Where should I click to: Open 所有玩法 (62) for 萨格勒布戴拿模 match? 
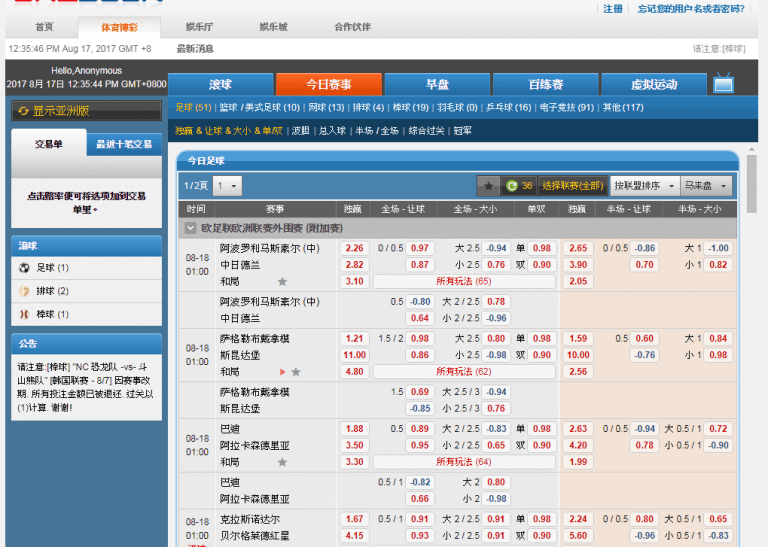[464, 372]
